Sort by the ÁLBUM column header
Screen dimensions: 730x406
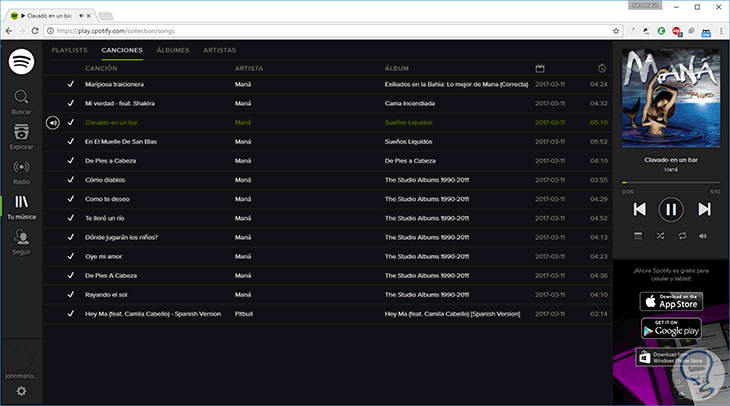pyautogui.click(x=397, y=68)
